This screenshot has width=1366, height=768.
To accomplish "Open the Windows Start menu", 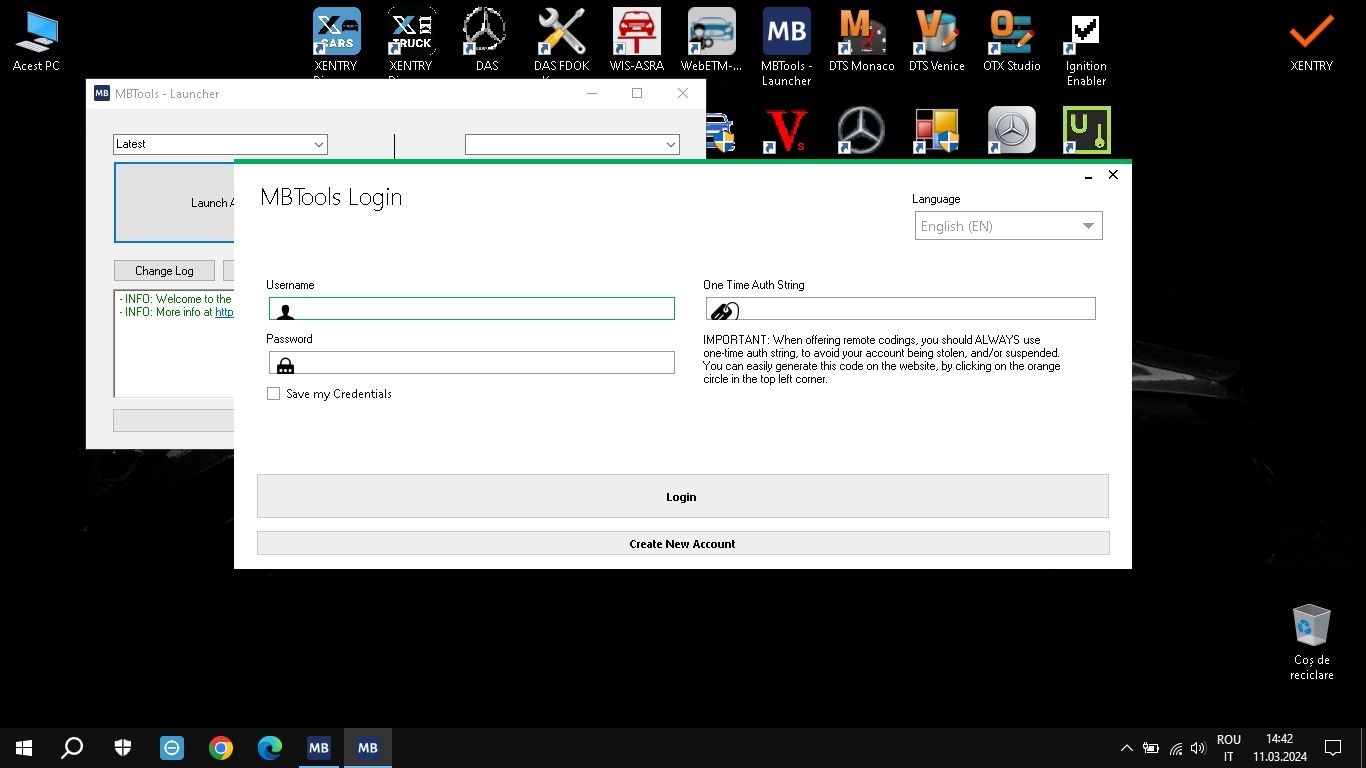I will click(24, 748).
